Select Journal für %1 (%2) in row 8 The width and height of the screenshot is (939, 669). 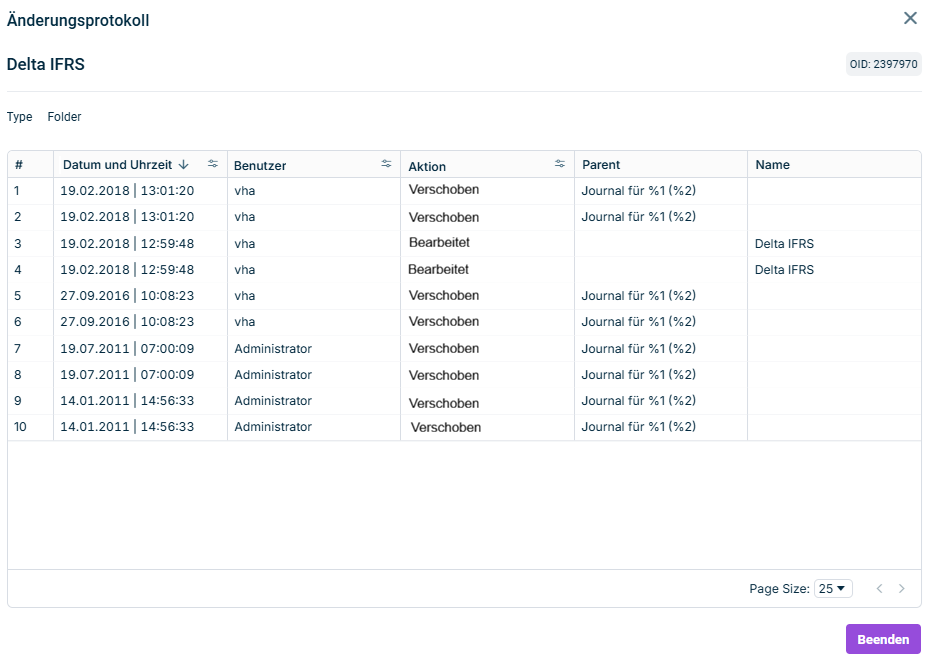pyautogui.click(x=638, y=375)
